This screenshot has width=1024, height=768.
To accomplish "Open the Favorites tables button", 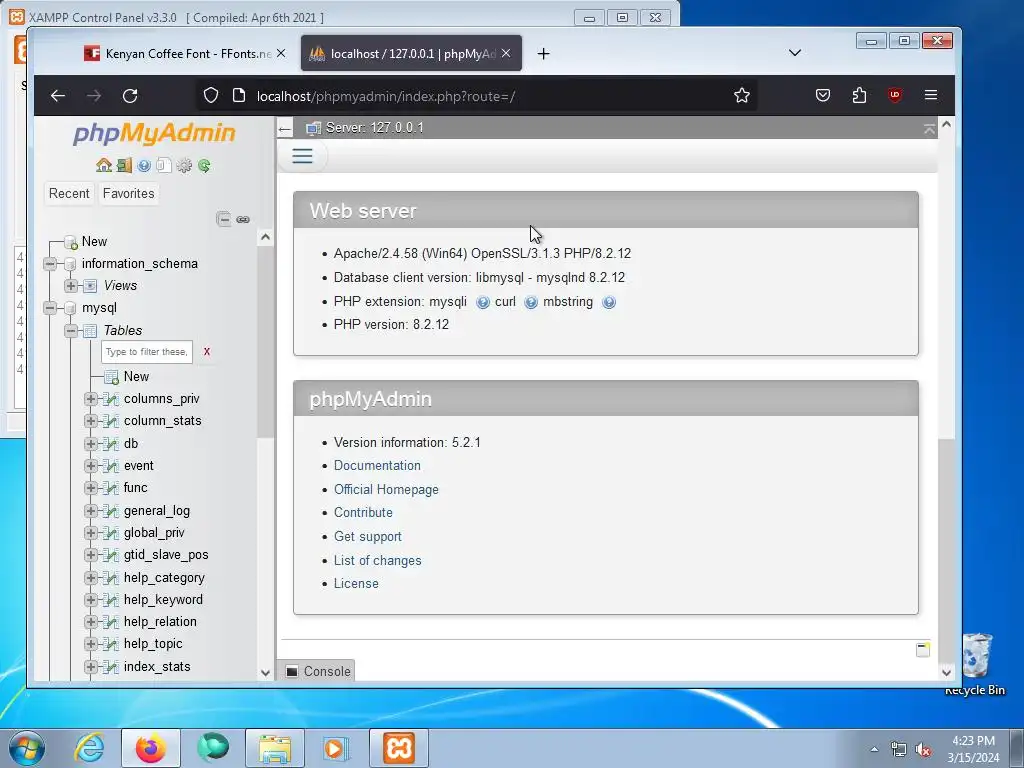I will 129,193.
